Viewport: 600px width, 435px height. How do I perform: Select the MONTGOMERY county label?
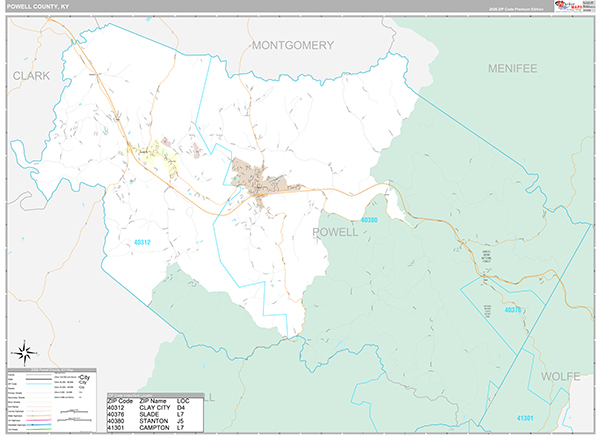pos(292,45)
